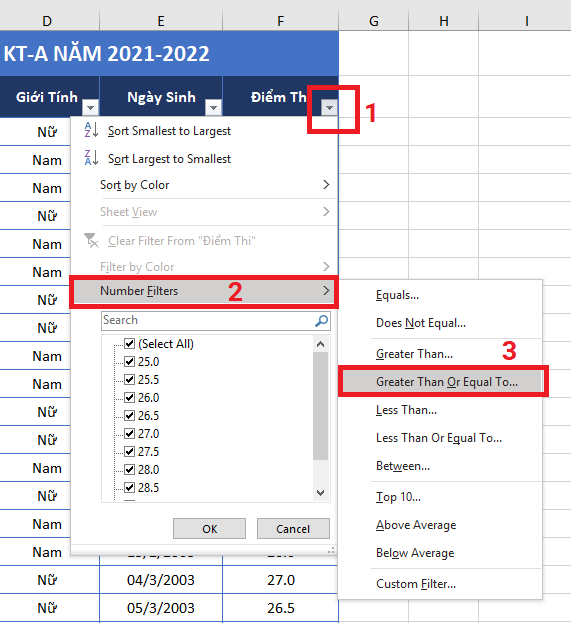Toggle the 27.5 checkbox
Screen dimensions: 571x623
click(130, 451)
